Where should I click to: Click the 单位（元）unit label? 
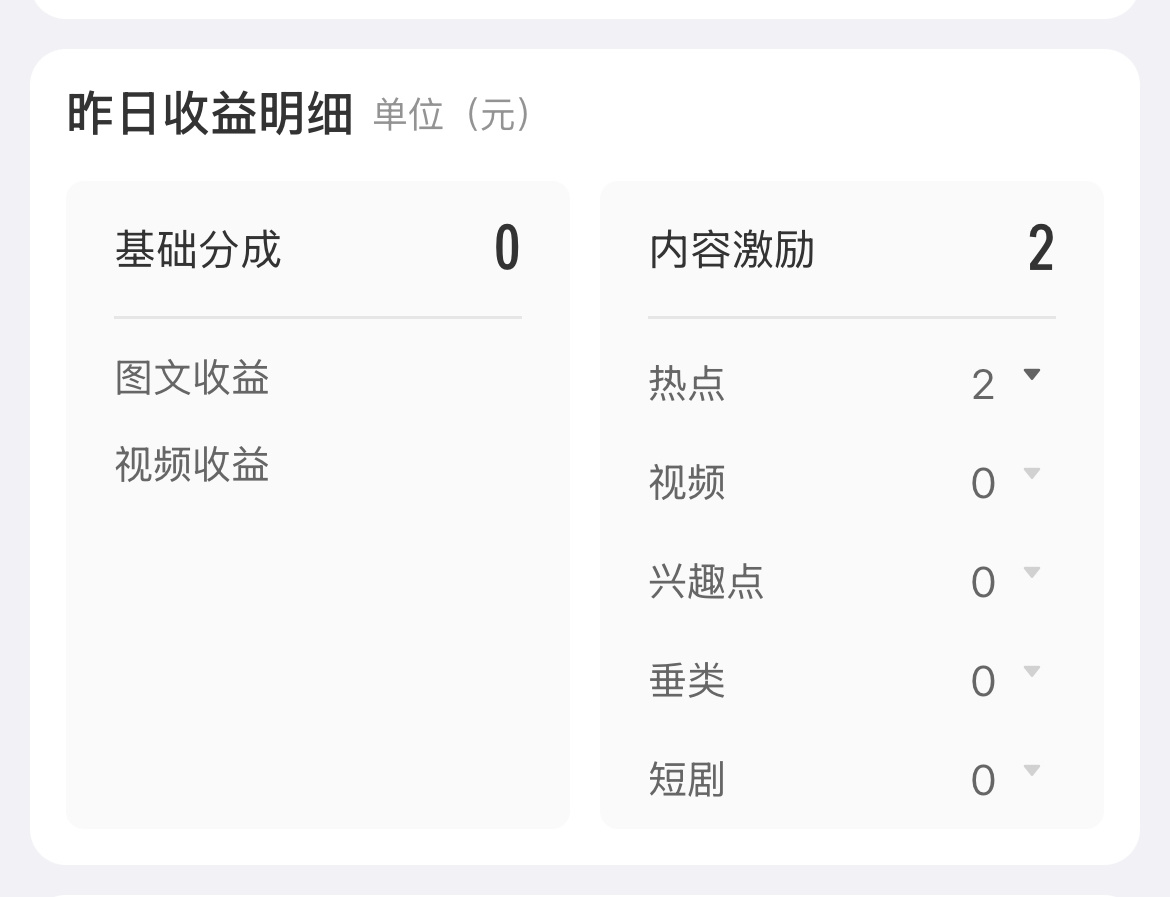point(452,115)
